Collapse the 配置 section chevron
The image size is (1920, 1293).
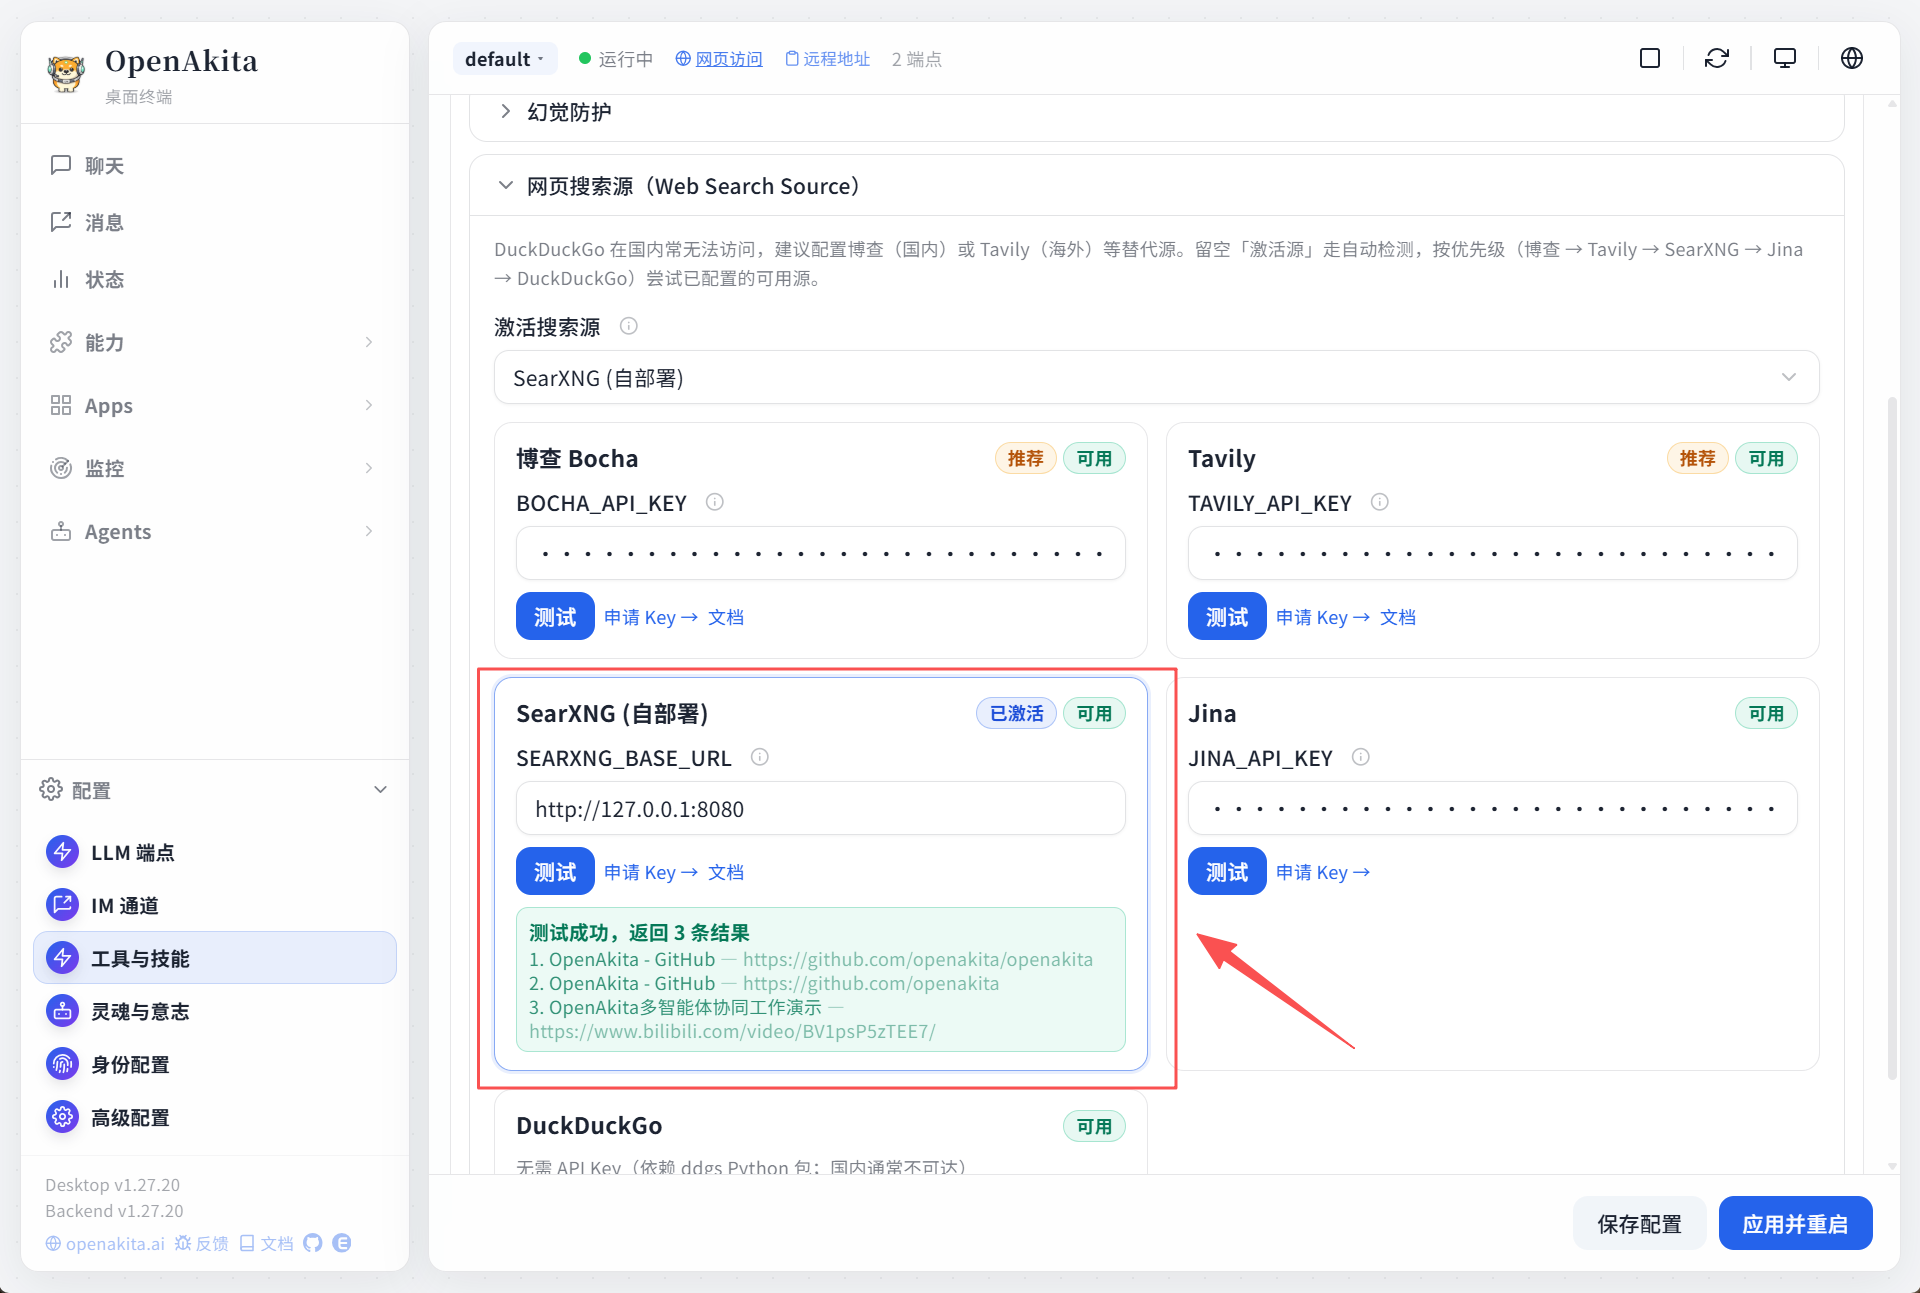pyautogui.click(x=381, y=790)
